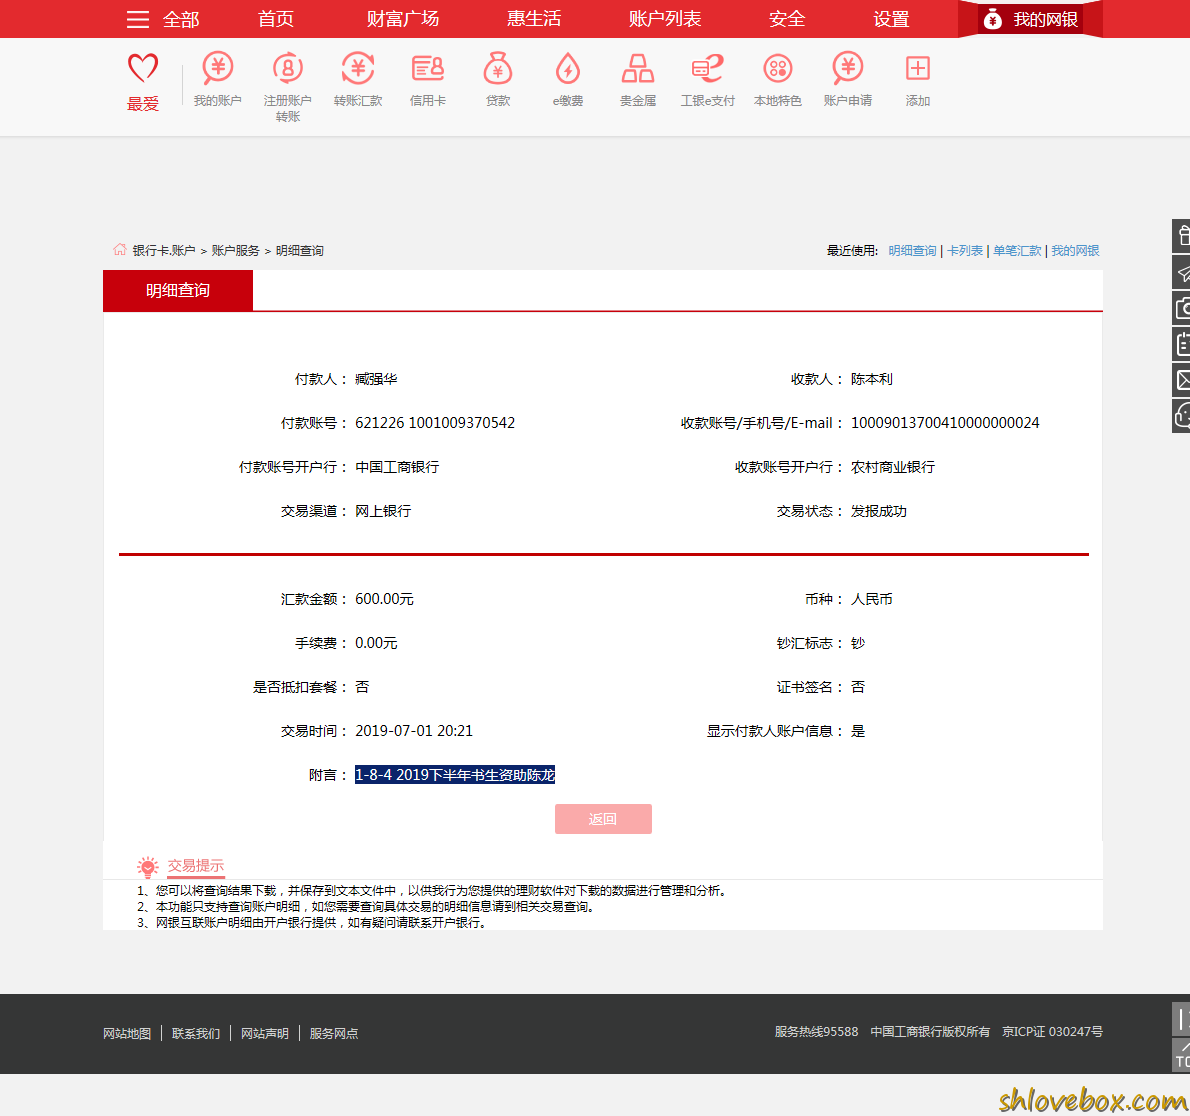This screenshot has width=1190, height=1116.
Task: Click the side button above the back-to-top button
Action: pos(1182,1020)
